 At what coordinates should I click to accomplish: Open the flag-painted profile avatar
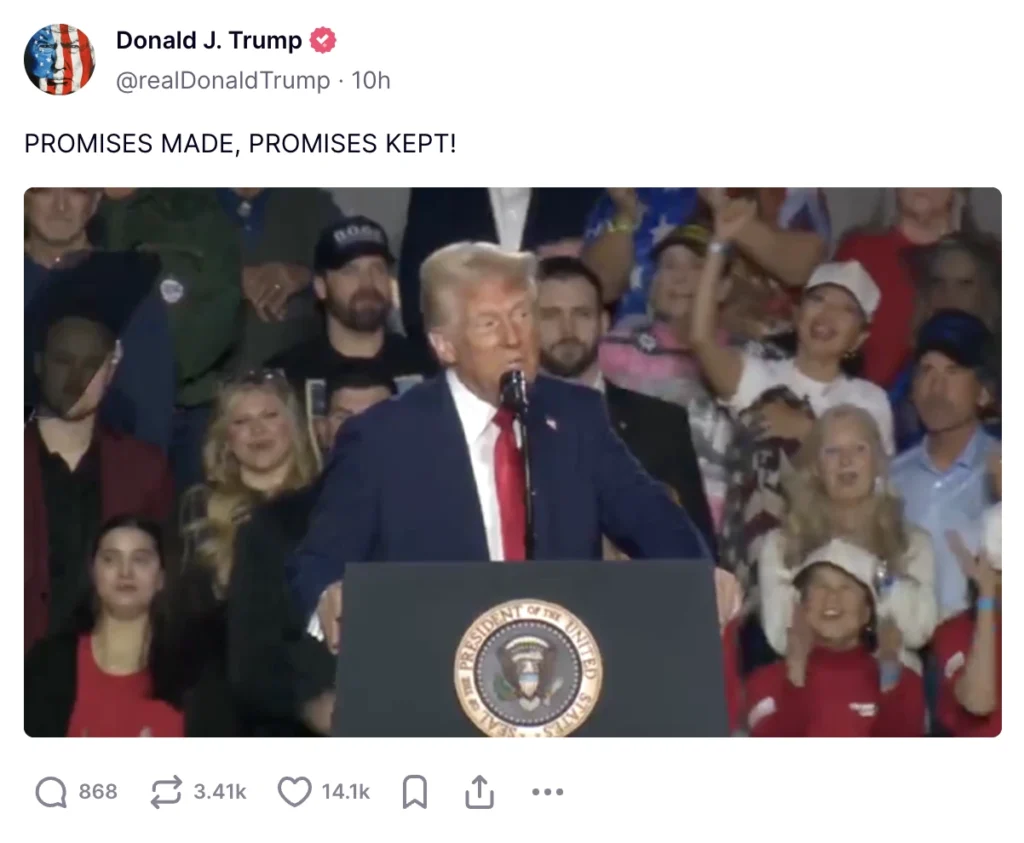(x=59, y=59)
